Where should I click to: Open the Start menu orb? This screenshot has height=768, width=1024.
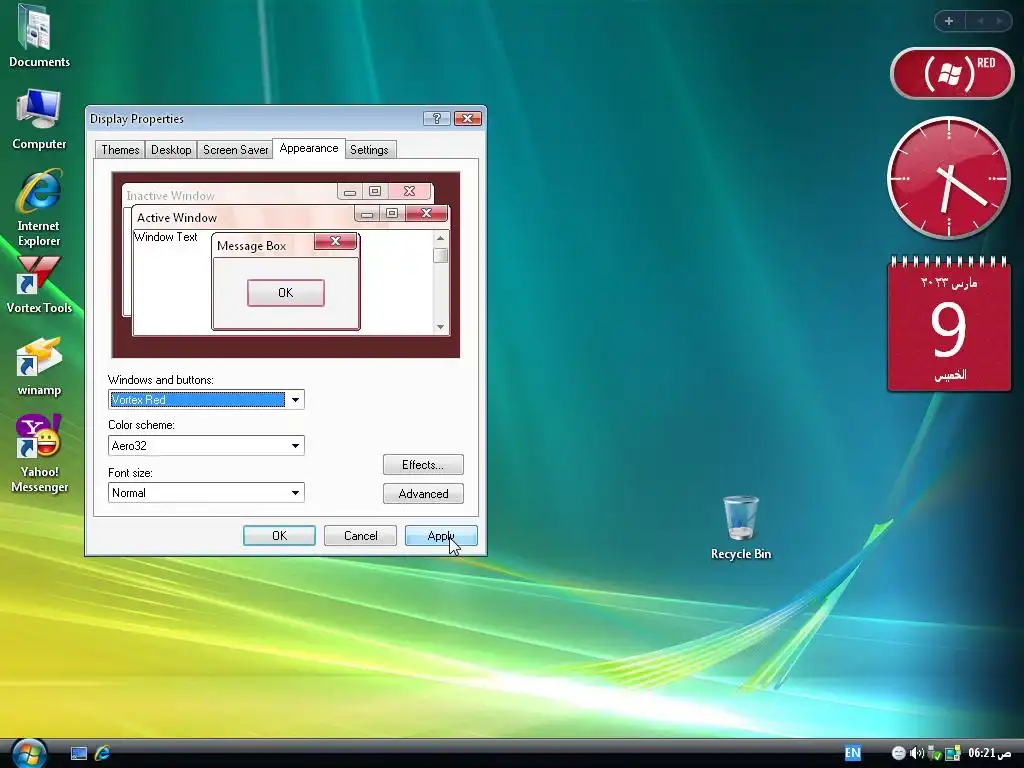(29, 754)
